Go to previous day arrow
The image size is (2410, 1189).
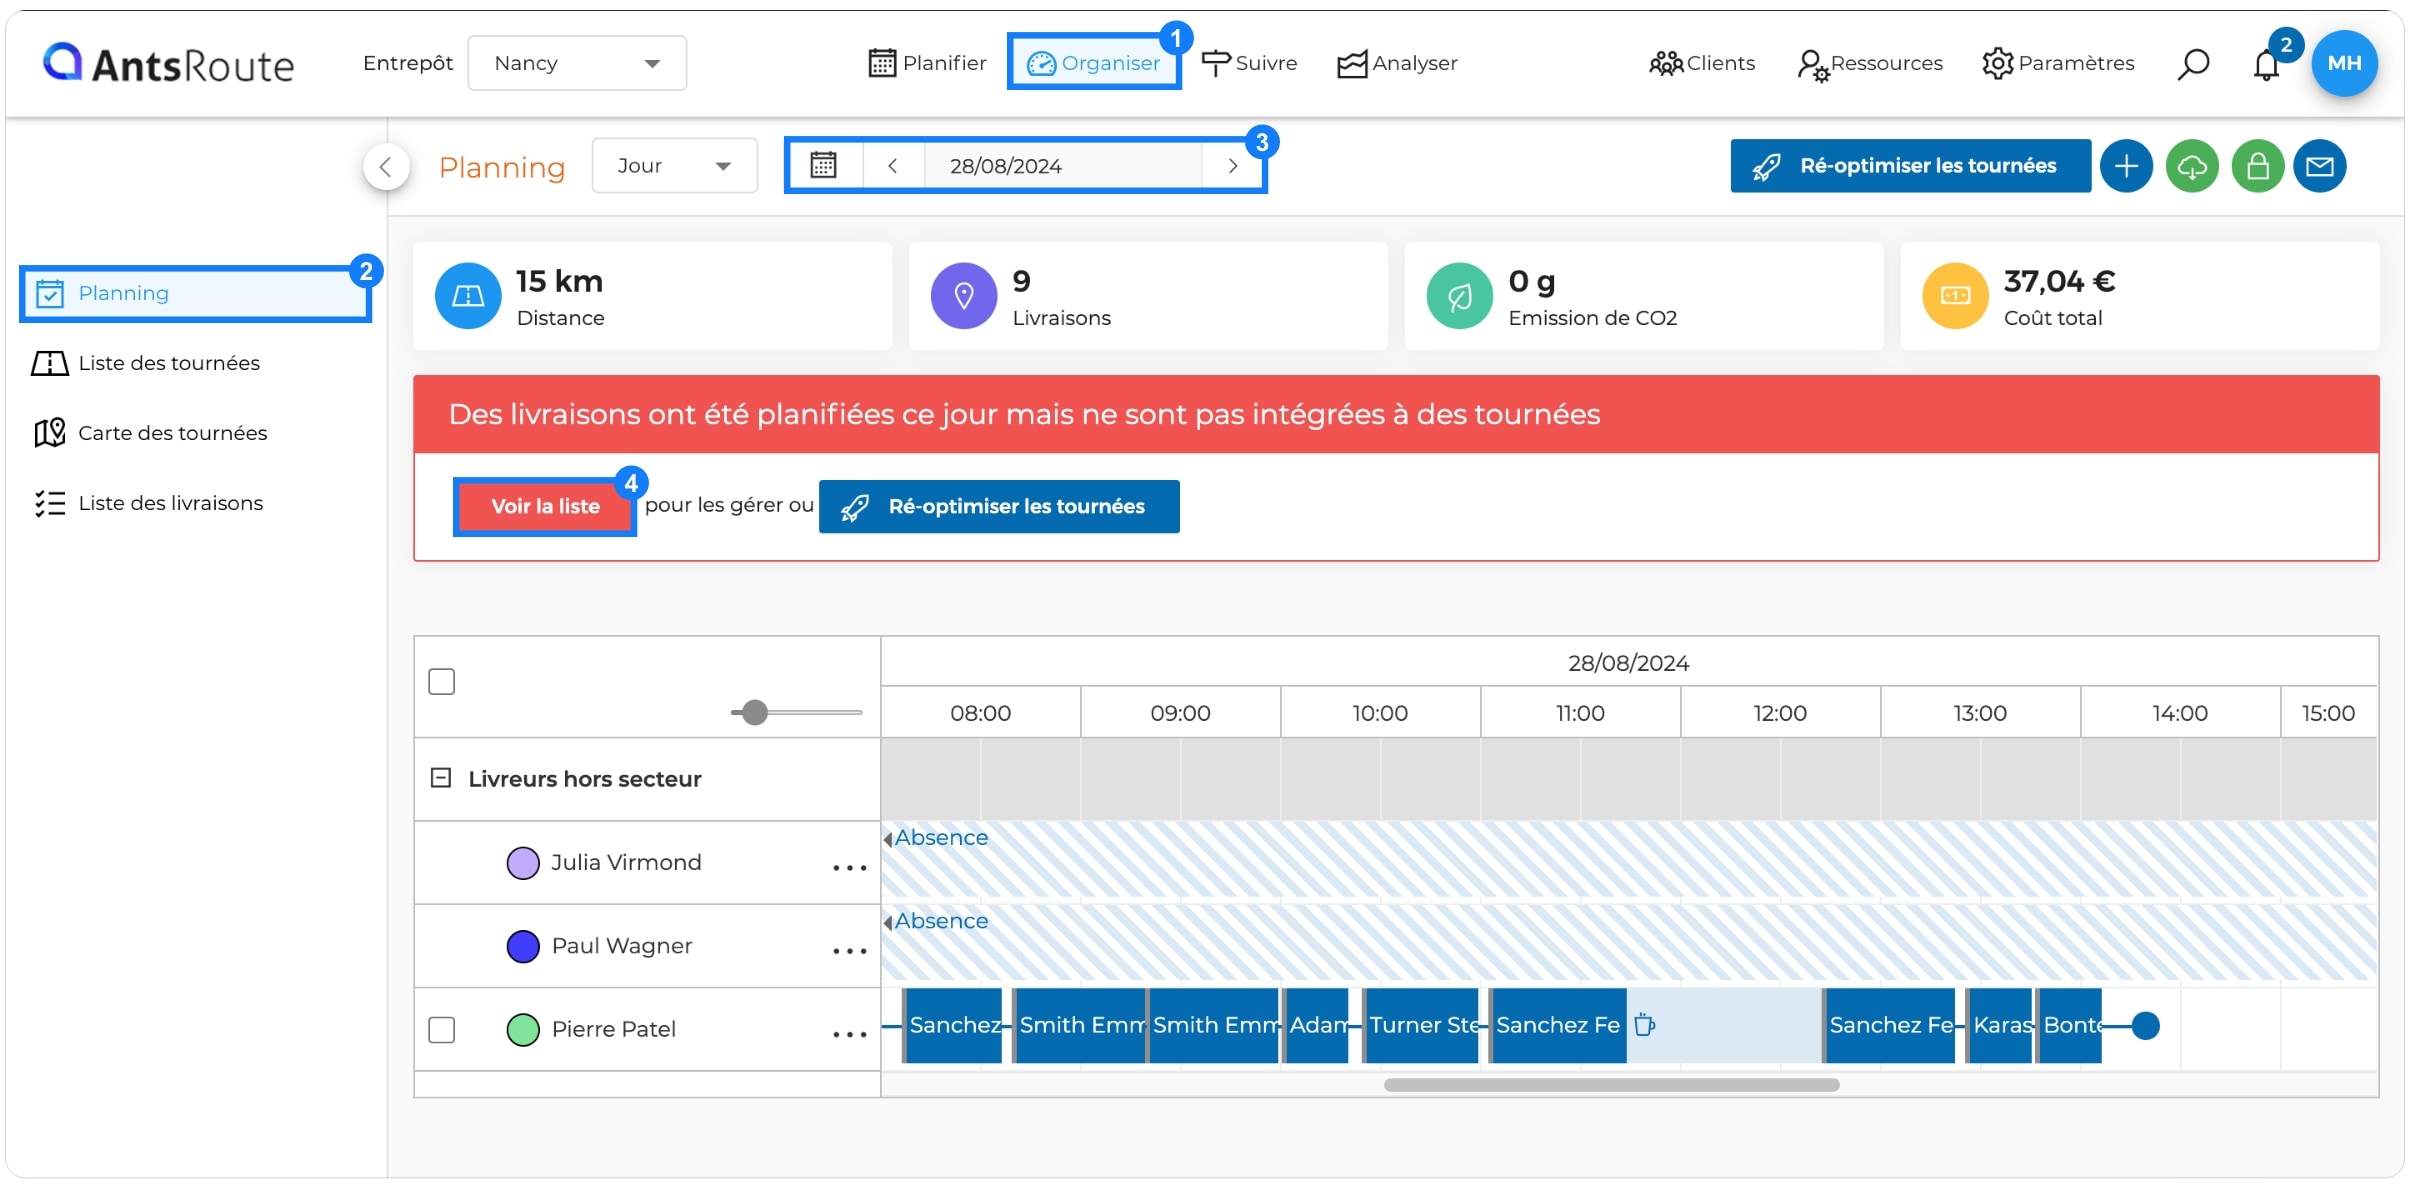click(x=893, y=166)
